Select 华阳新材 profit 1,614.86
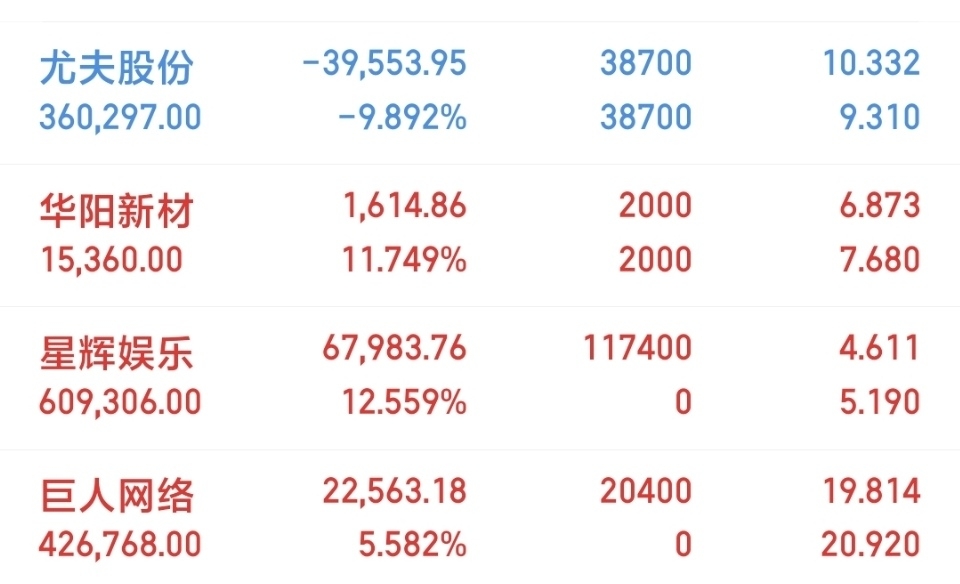The width and height of the screenshot is (960, 584). 405,206
